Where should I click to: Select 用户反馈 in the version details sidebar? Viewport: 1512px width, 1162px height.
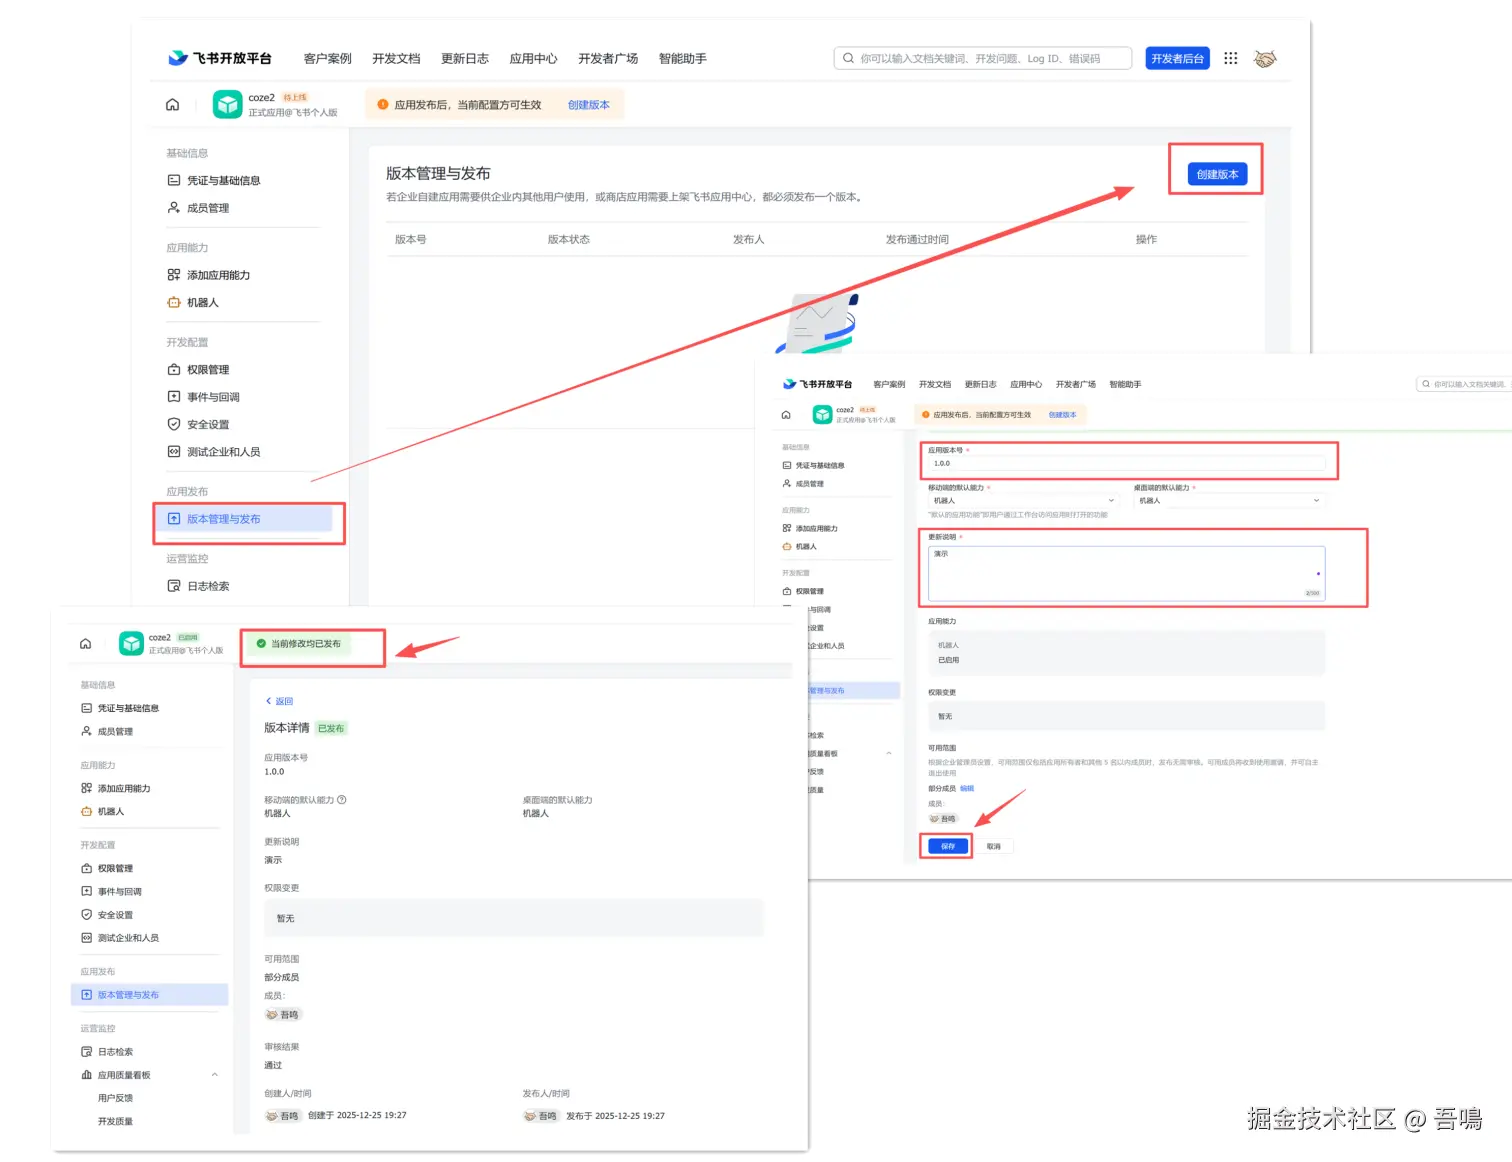115,1098
